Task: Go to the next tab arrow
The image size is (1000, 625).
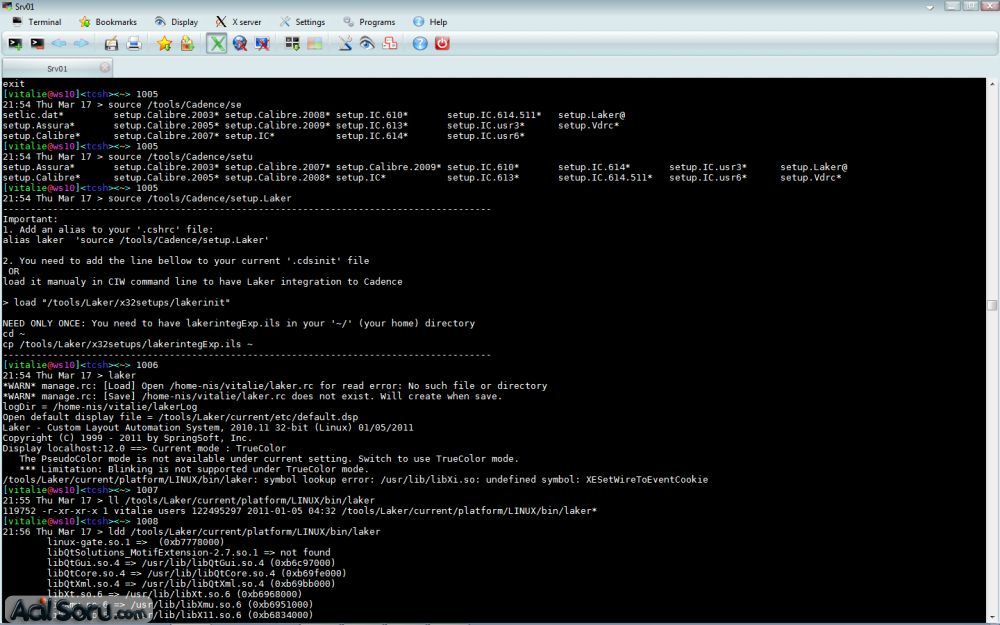Action: pos(81,43)
